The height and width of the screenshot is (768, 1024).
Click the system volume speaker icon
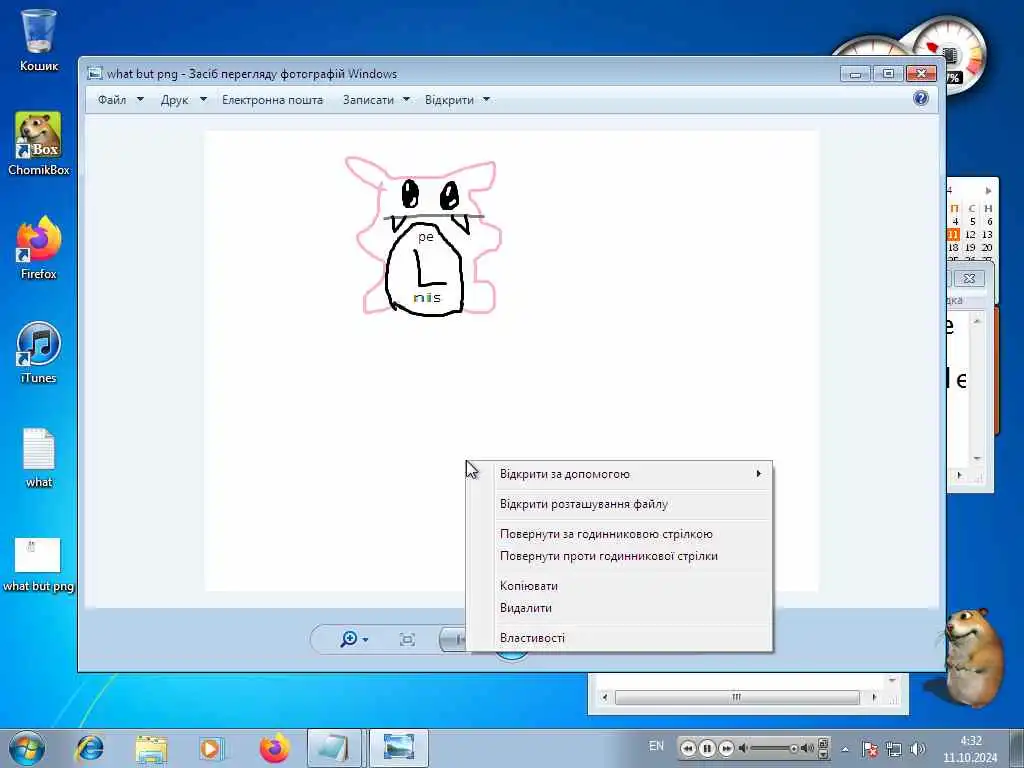click(918, 749)
